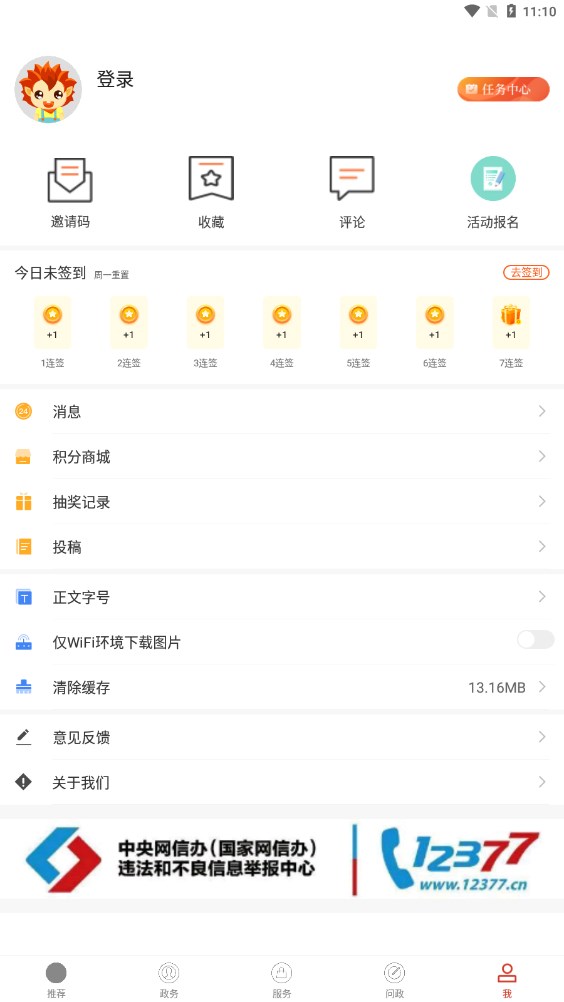
Task: Expand the 关于我们 row chevron
Action: tap(542, 782)
